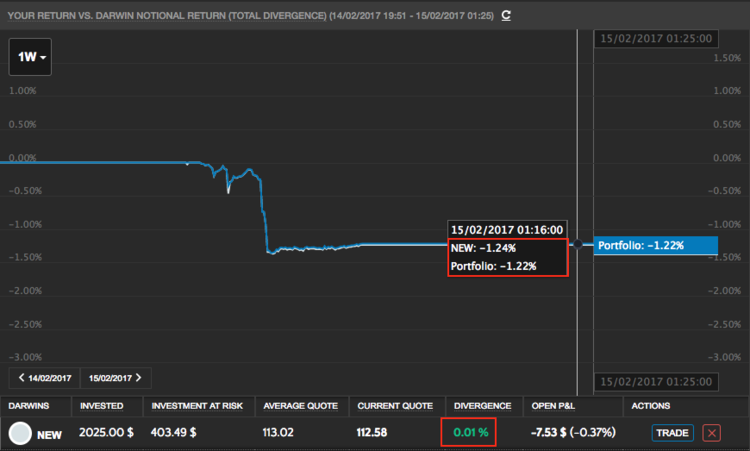This screenshot has width=750, height=451.
Task: Click the refresh icon beside the chart title
Action: point(506,15)
